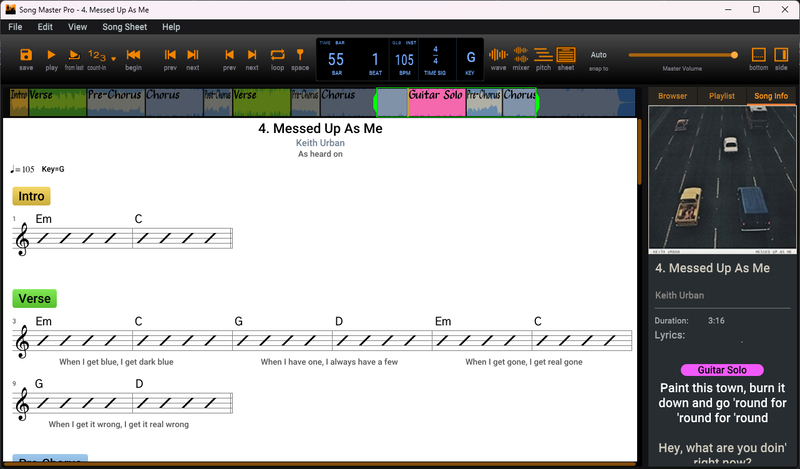The height and width of the screenshot is (469, 800).
Task: Click lyric 'When I get it wrong, I get it real wrong'
Action: 118,424
